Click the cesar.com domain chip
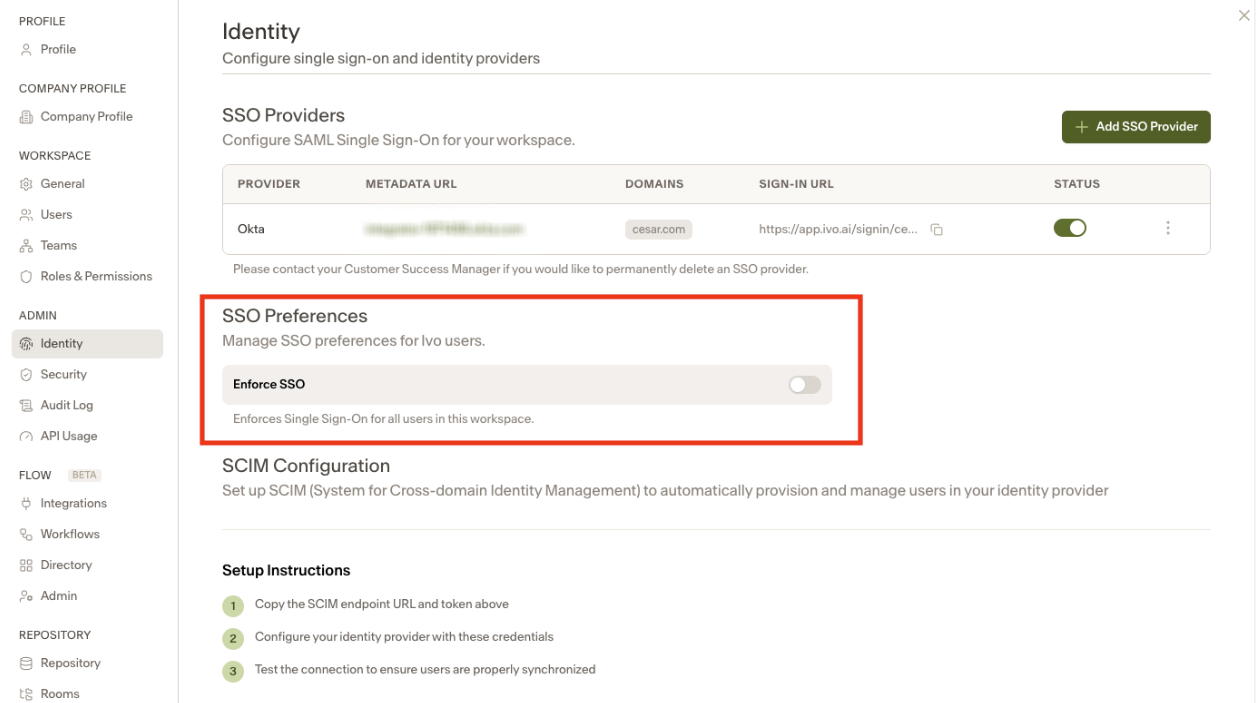The image size is (1256, 703). coord(659,229)
